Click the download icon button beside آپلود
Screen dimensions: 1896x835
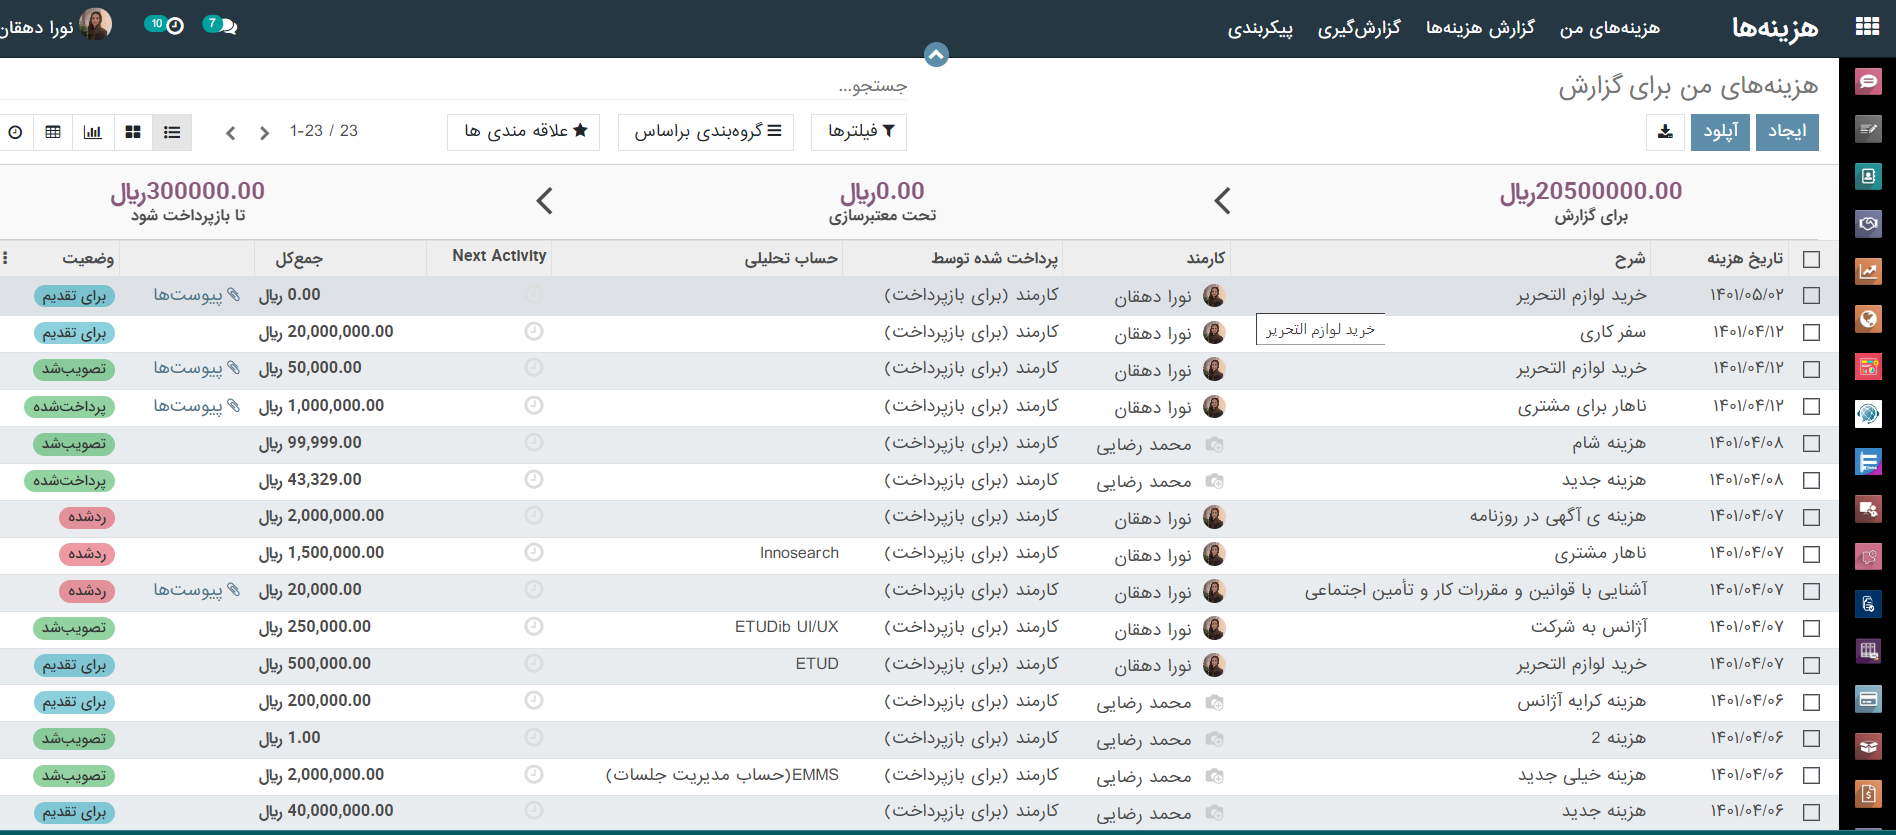coord(1665,132)
